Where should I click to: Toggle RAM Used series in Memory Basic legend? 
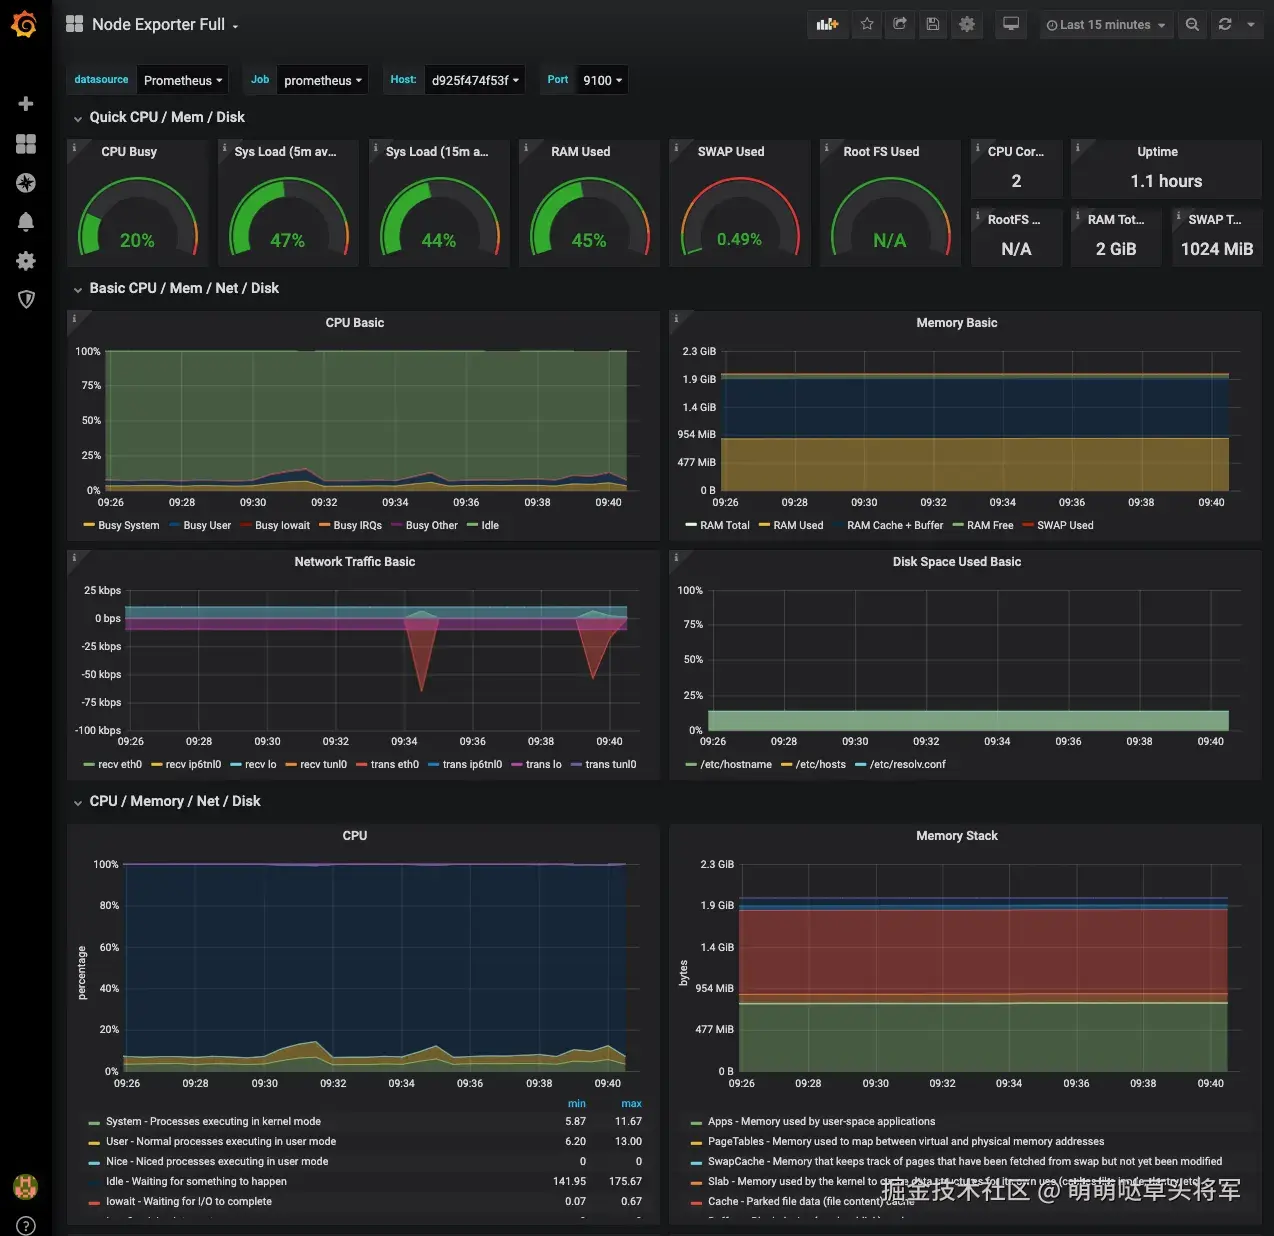coord(797,526)
